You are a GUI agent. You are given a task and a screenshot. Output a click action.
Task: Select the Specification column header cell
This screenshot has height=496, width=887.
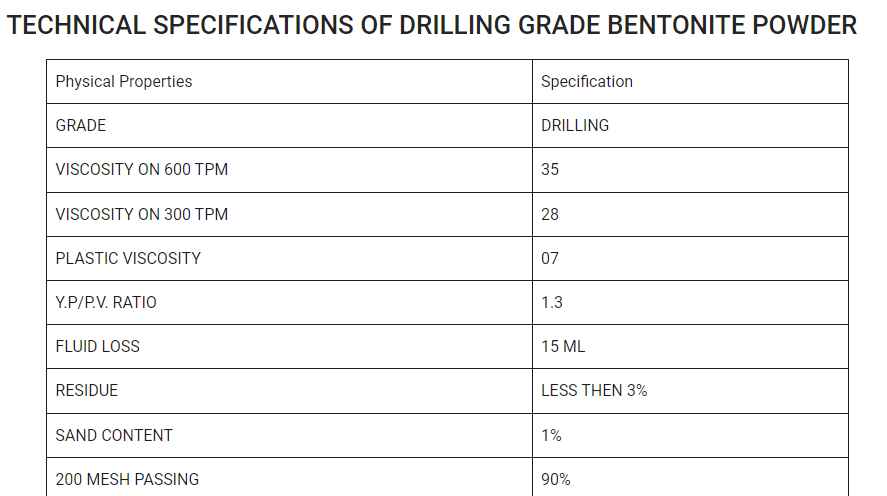point(690,81)
